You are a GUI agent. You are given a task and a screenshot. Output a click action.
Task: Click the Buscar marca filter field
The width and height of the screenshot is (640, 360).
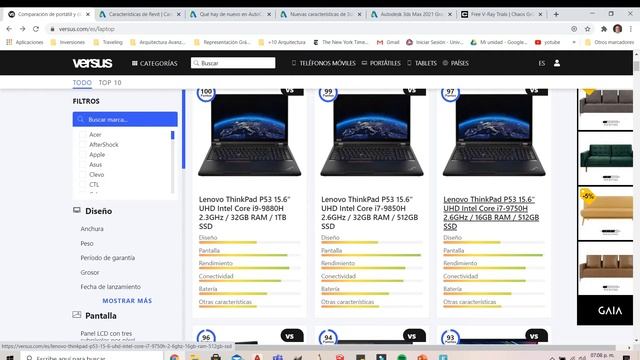pyautogui.click(x=125, y=119)
